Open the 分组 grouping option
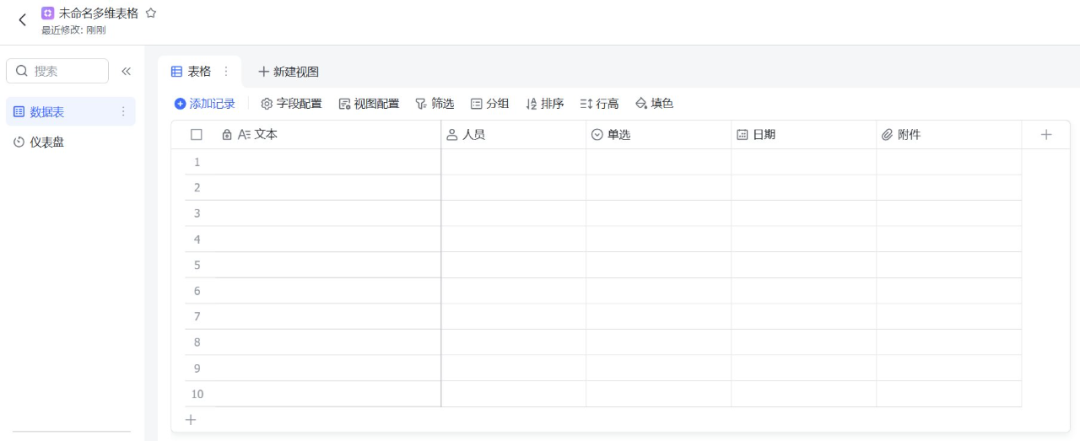The width and height of the screenshot is (1080, 441). (x=490, y=104)
